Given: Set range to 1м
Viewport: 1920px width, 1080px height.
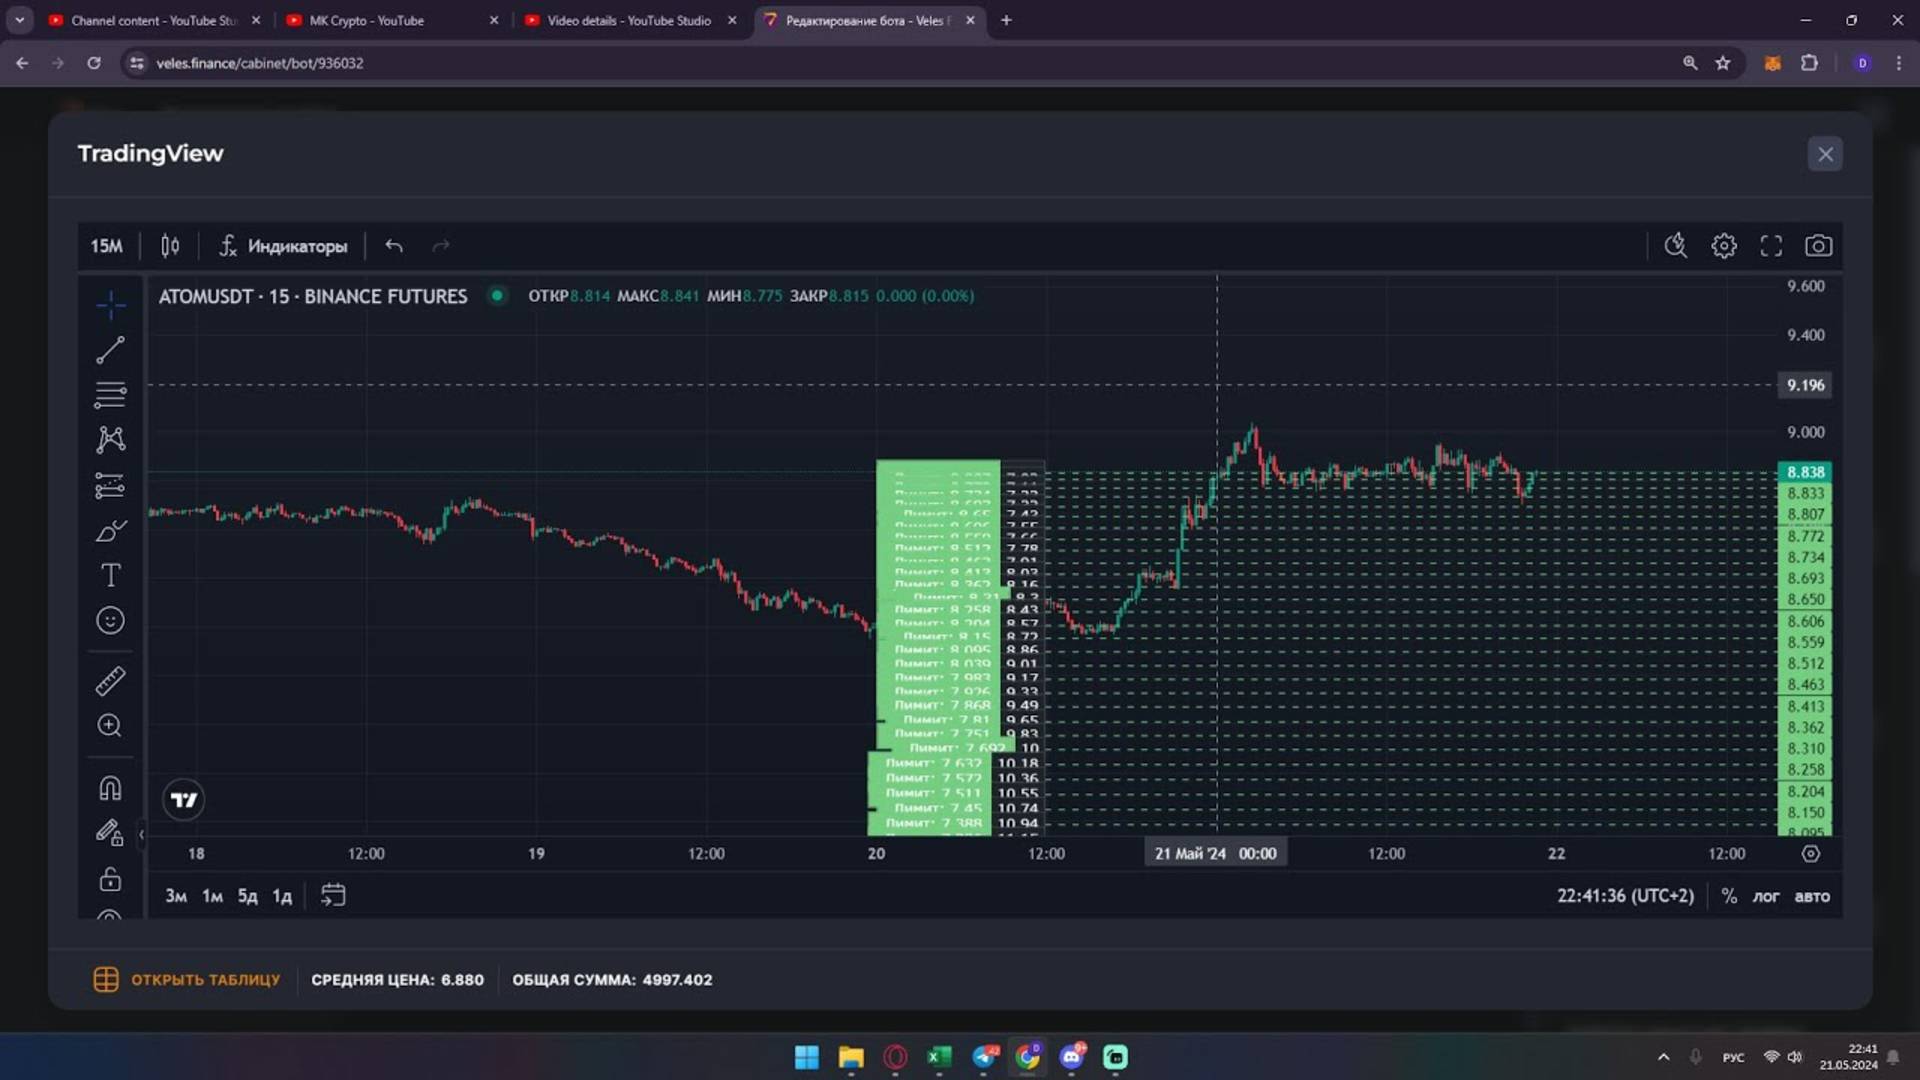Looking at the screenshot, I should [212, 896].
